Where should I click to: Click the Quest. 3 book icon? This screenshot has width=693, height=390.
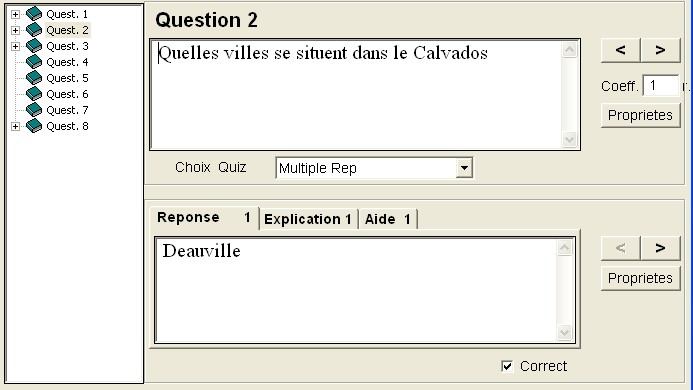[34, 46]
